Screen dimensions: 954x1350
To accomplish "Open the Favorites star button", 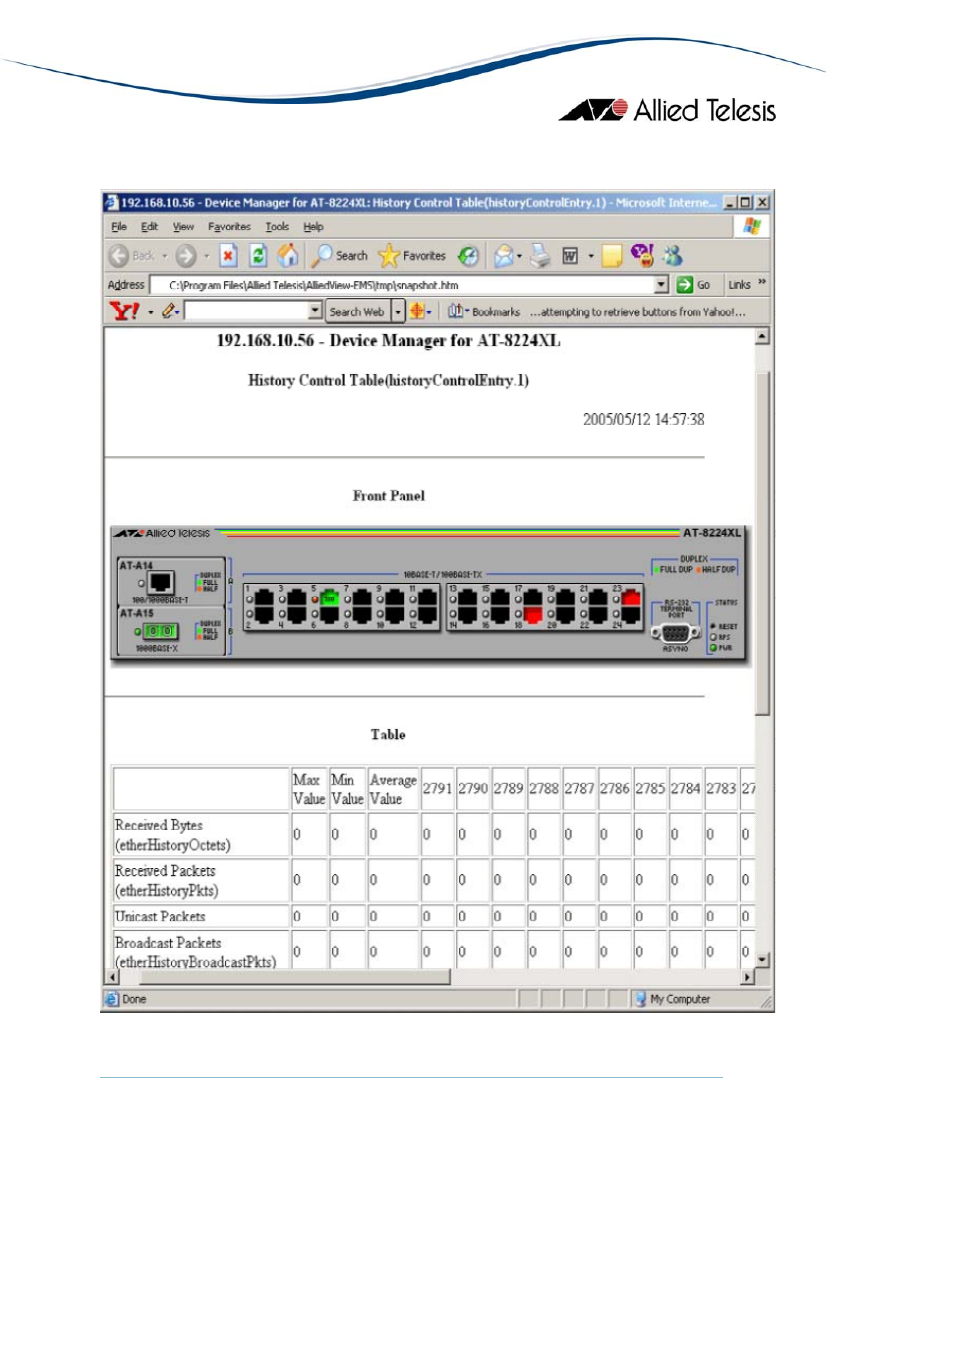I will tap(412, 256).
